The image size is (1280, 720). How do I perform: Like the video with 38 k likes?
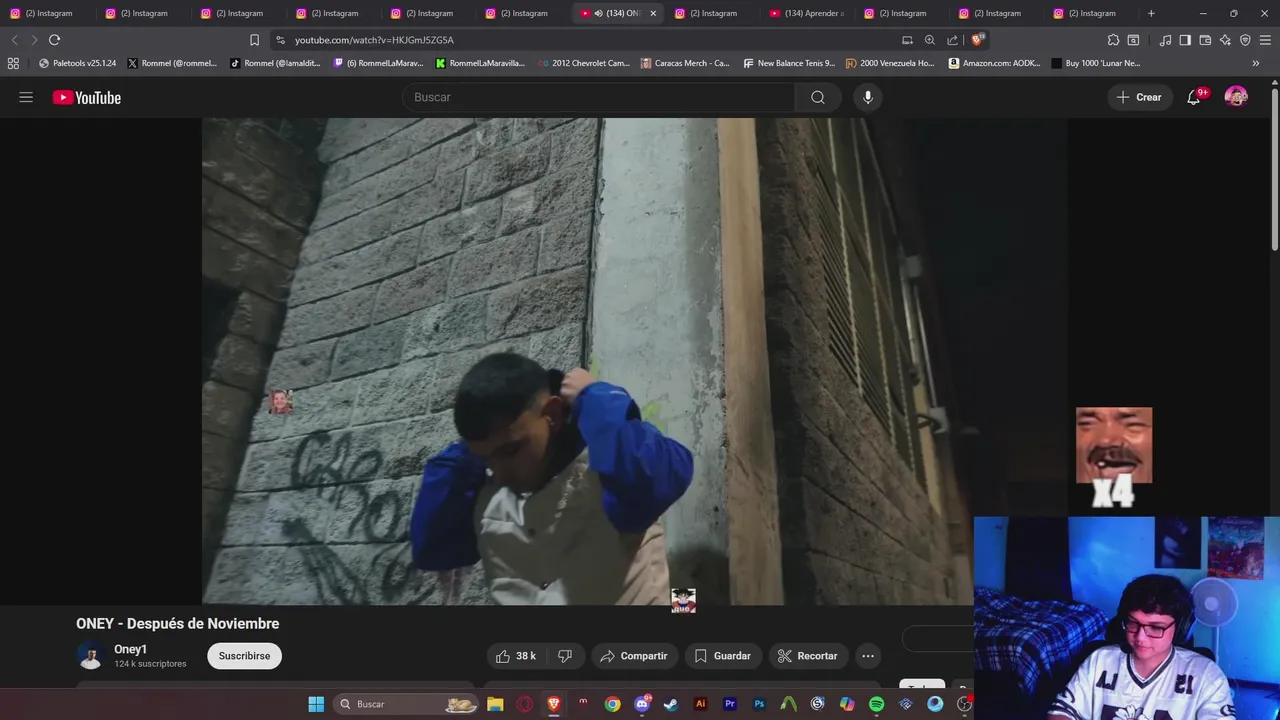coord(516,656)
